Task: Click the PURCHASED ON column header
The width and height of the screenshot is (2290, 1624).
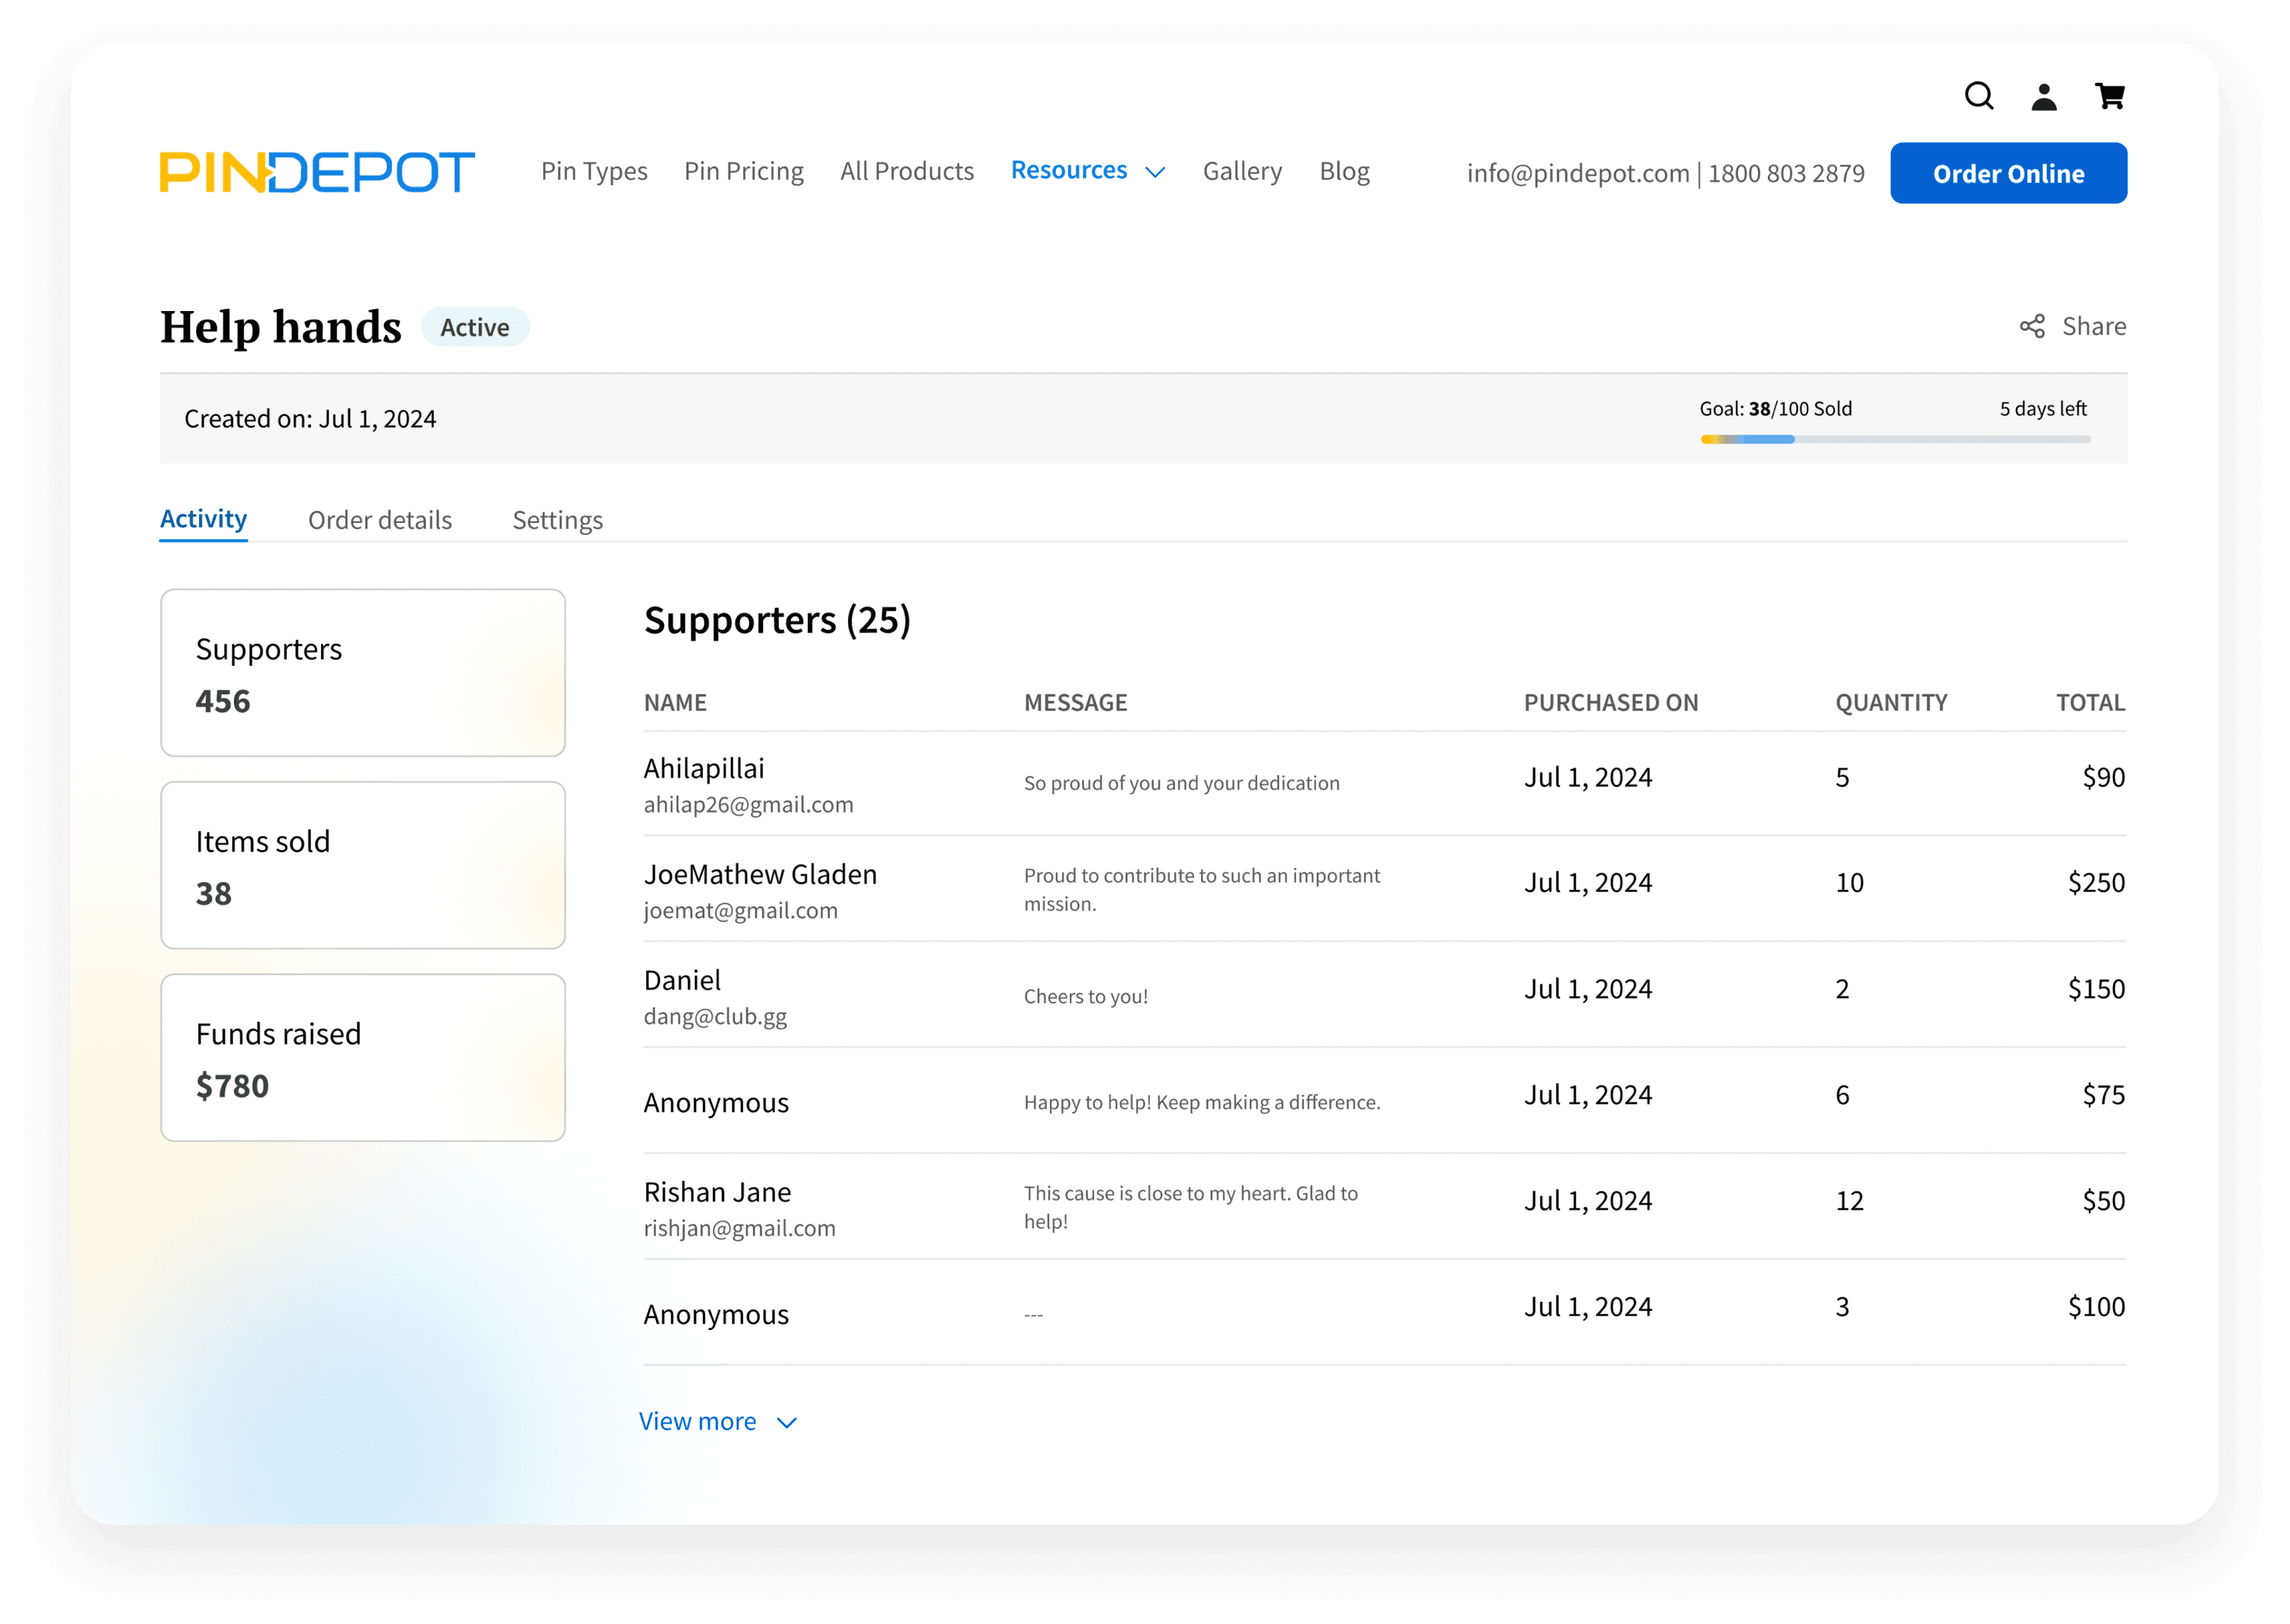Action: point(1610,703)
